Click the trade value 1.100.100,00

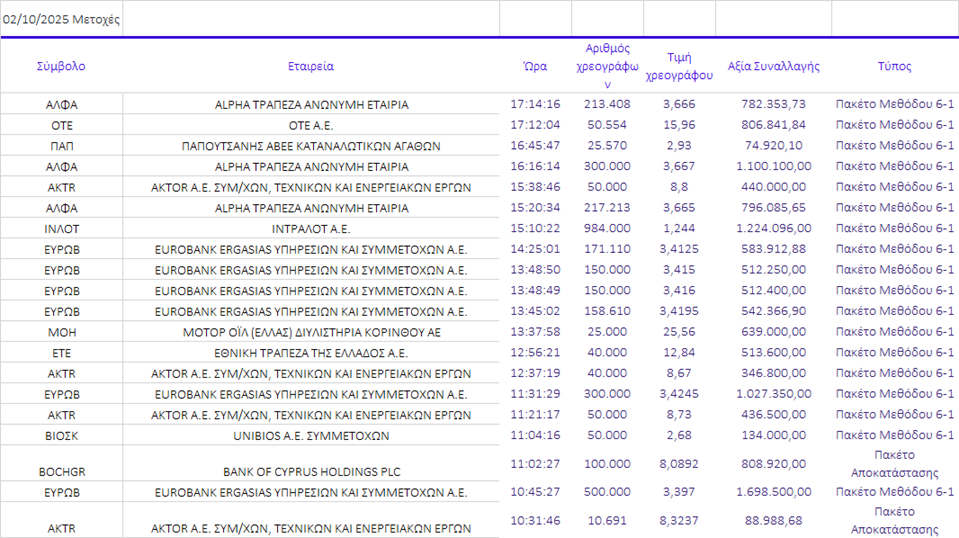pyautogui.click(x=774, y=166)
